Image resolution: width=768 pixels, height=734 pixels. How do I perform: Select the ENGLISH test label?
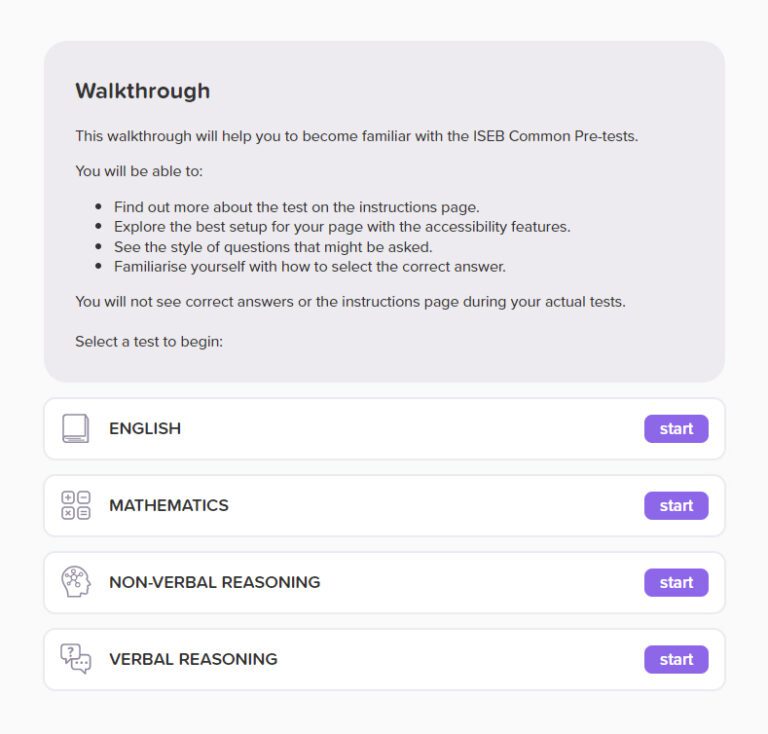click(x=145, y=429)
